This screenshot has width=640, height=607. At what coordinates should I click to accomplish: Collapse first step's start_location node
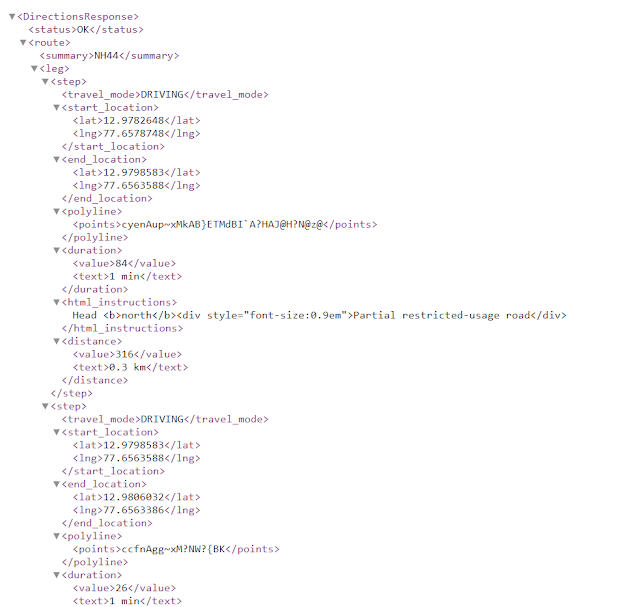(57, 107)
